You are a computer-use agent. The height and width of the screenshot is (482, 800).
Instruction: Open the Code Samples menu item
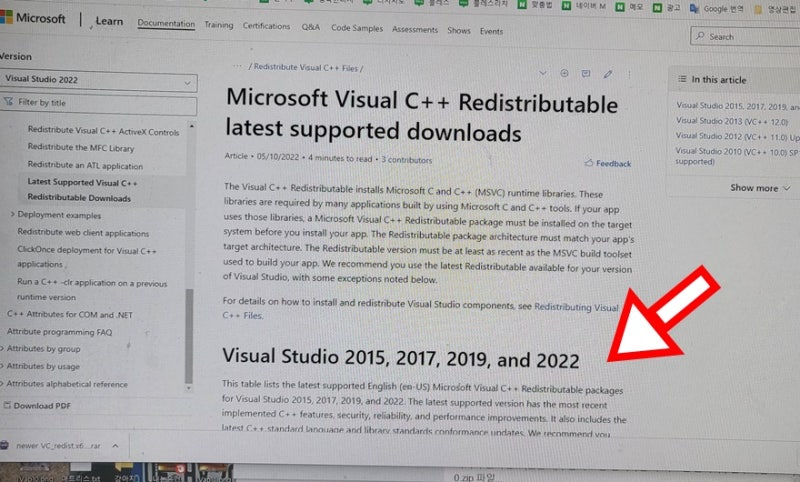click(x=357, y=29)
